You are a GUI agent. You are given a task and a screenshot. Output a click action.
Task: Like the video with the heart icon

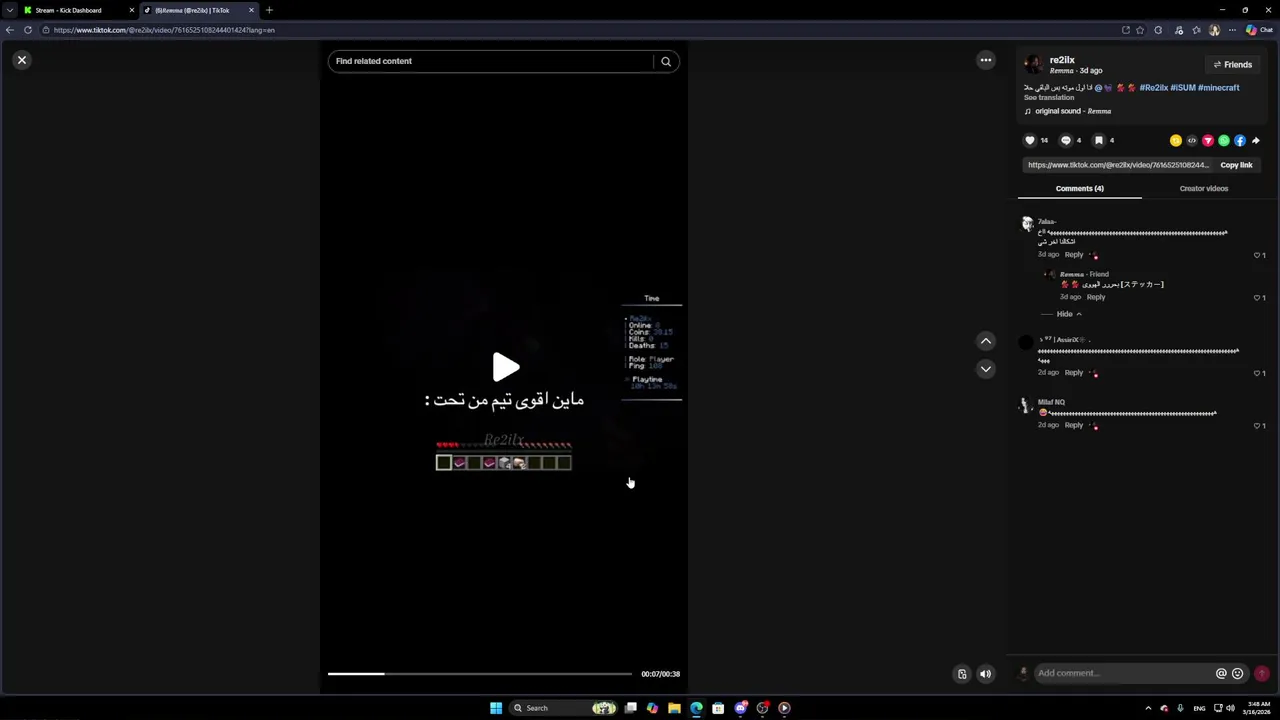[1030, 140]
